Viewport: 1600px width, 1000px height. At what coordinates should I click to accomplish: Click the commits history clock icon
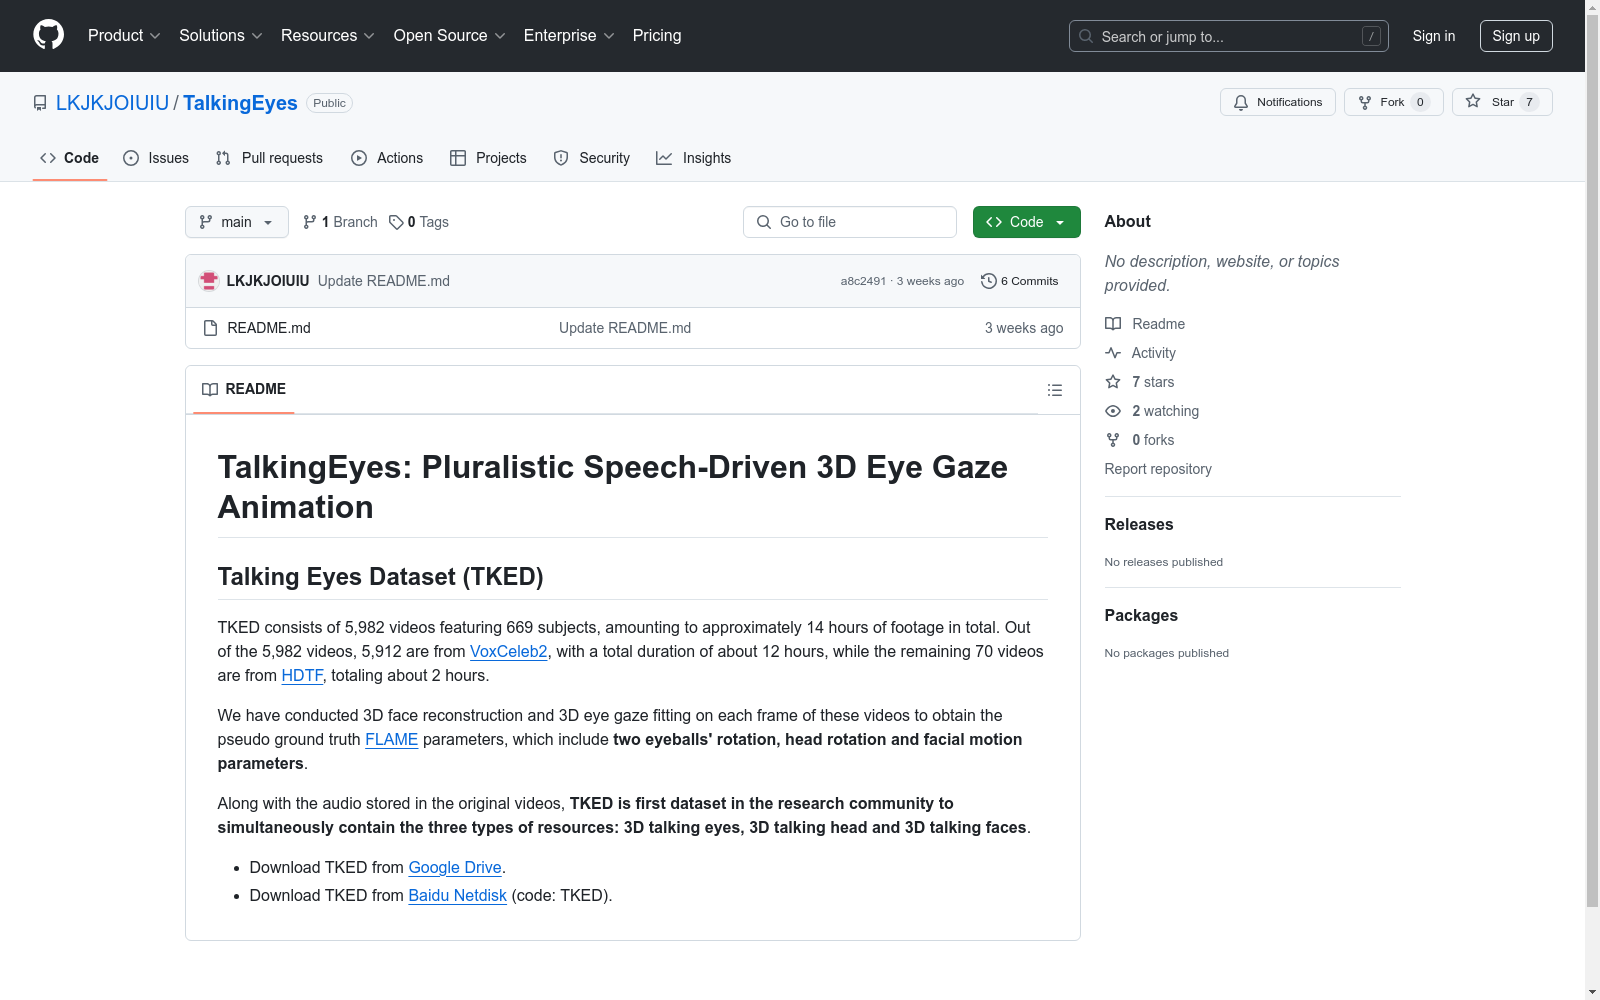pyautogui.click(x=989, y=281)
